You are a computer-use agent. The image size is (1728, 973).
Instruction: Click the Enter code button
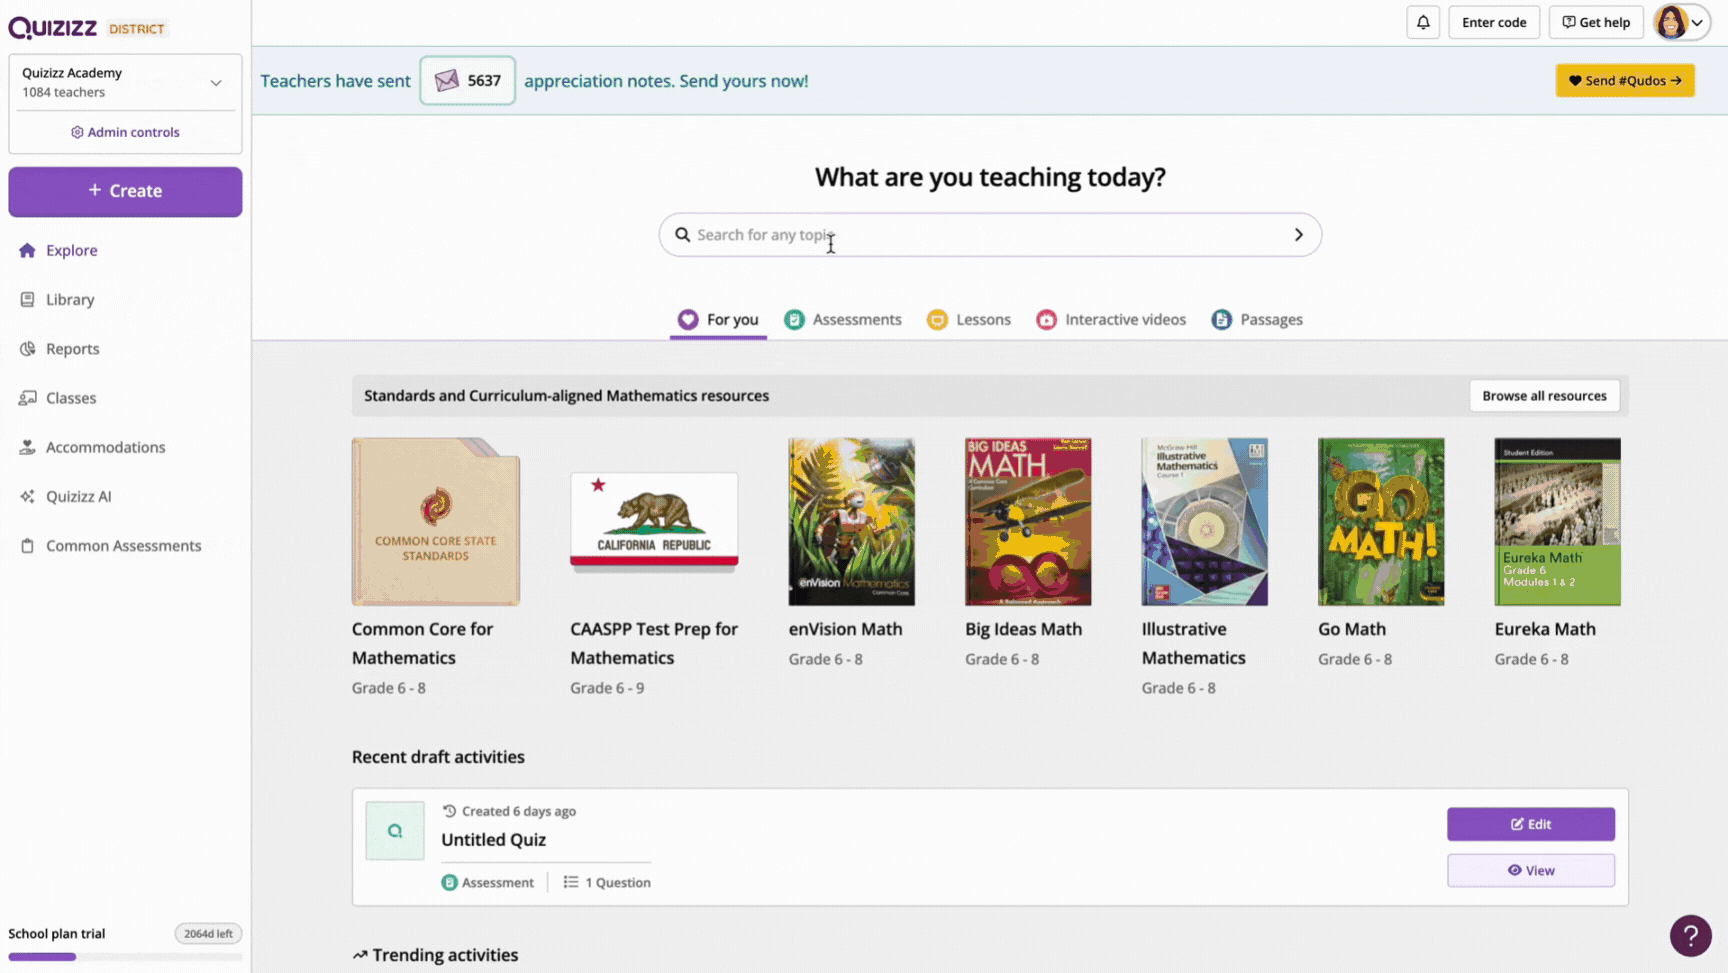coord(1494,22)
